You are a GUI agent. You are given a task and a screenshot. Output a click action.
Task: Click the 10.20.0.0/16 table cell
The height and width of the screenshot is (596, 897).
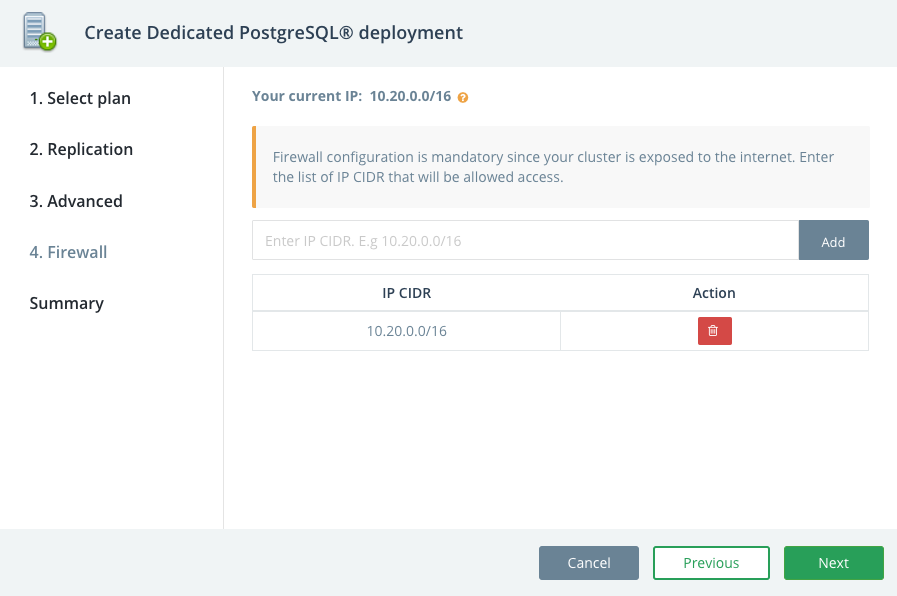click(x=407, y=331)
